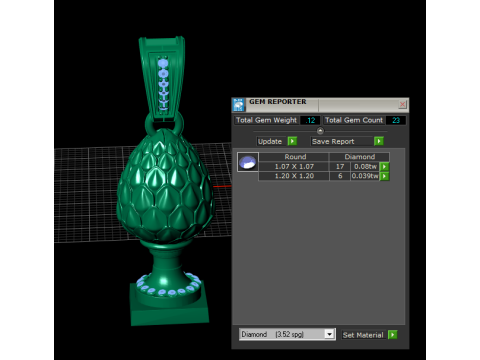Click green arrow on 1.07 X 1.07 row
480x360 pixels.
click(x=384, y=166)
